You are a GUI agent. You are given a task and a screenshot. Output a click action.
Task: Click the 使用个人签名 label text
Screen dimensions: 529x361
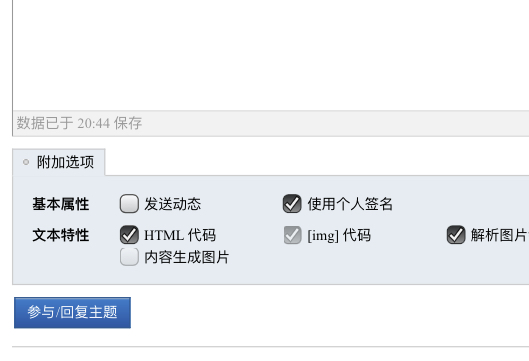350,204
